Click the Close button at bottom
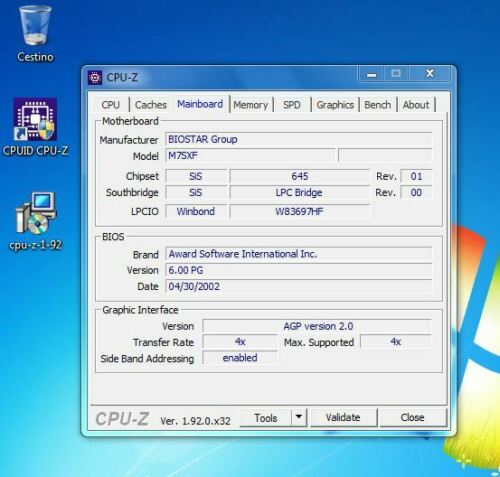Screen dimensions: 500x477 pos(412,417)
